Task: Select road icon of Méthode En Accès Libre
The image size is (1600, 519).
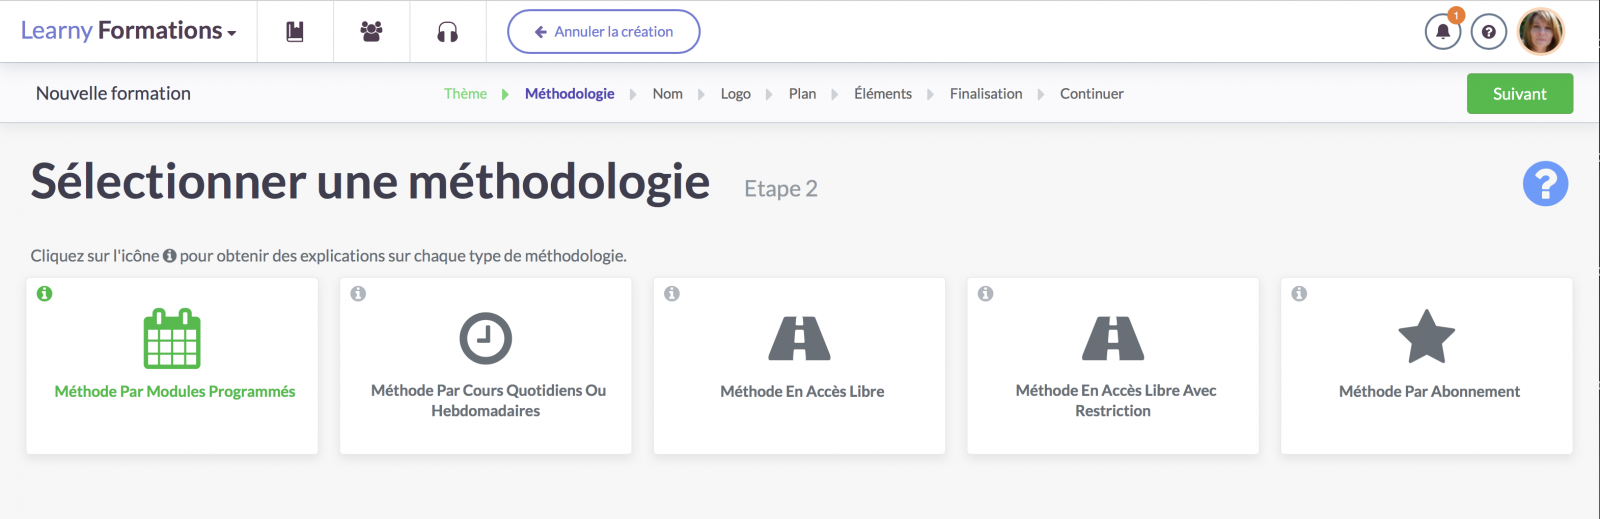Action: (x=799, y=338)
